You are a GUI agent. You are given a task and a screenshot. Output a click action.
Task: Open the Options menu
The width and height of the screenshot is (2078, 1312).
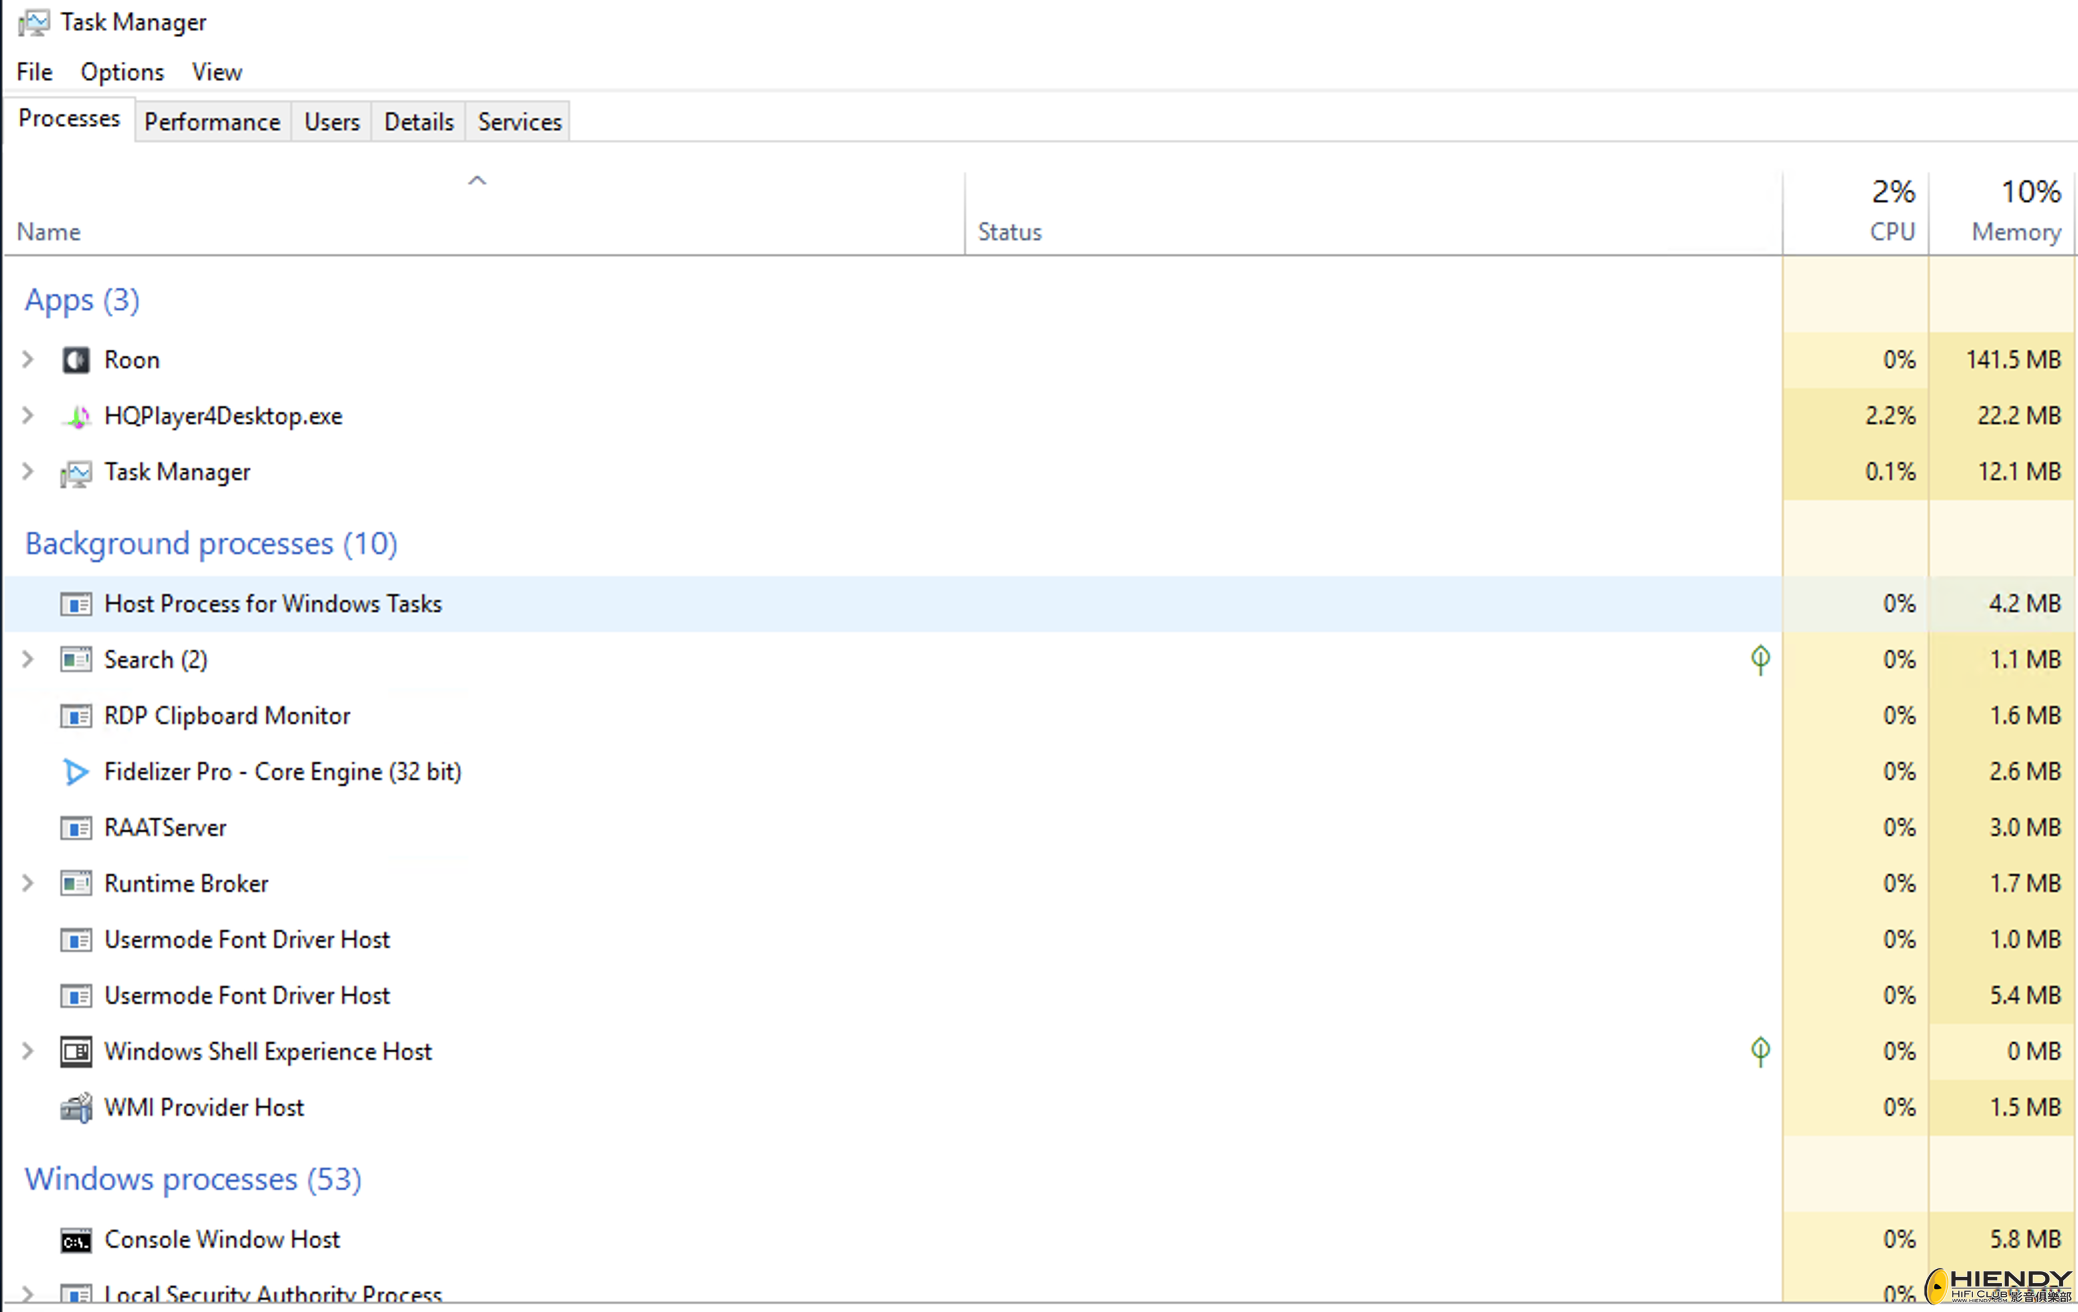[122, 71]
